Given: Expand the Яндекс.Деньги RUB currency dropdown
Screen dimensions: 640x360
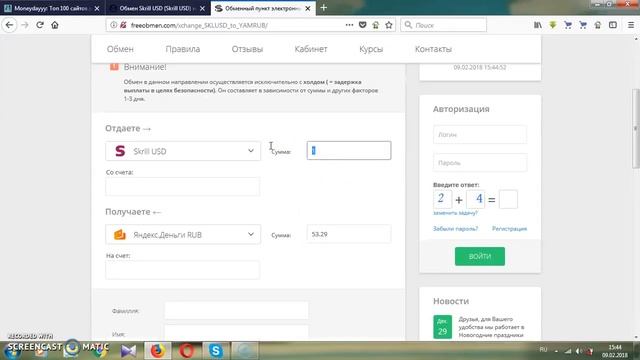Looking at the screenshot, I should click(x=183, y=234).
